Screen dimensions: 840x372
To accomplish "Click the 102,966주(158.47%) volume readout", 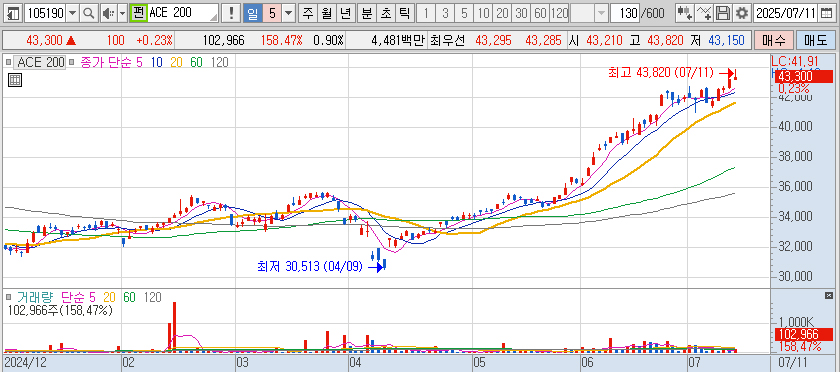I will (60, 310).
